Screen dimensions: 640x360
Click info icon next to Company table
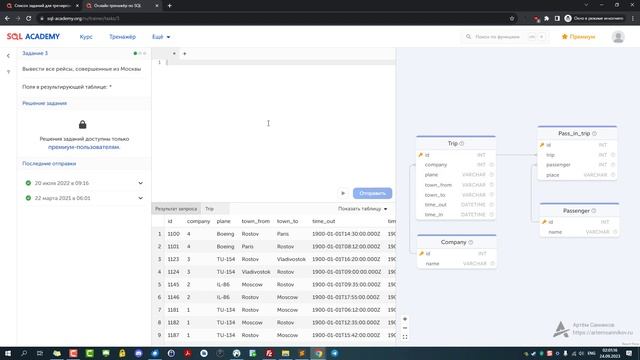click(471, 242)
